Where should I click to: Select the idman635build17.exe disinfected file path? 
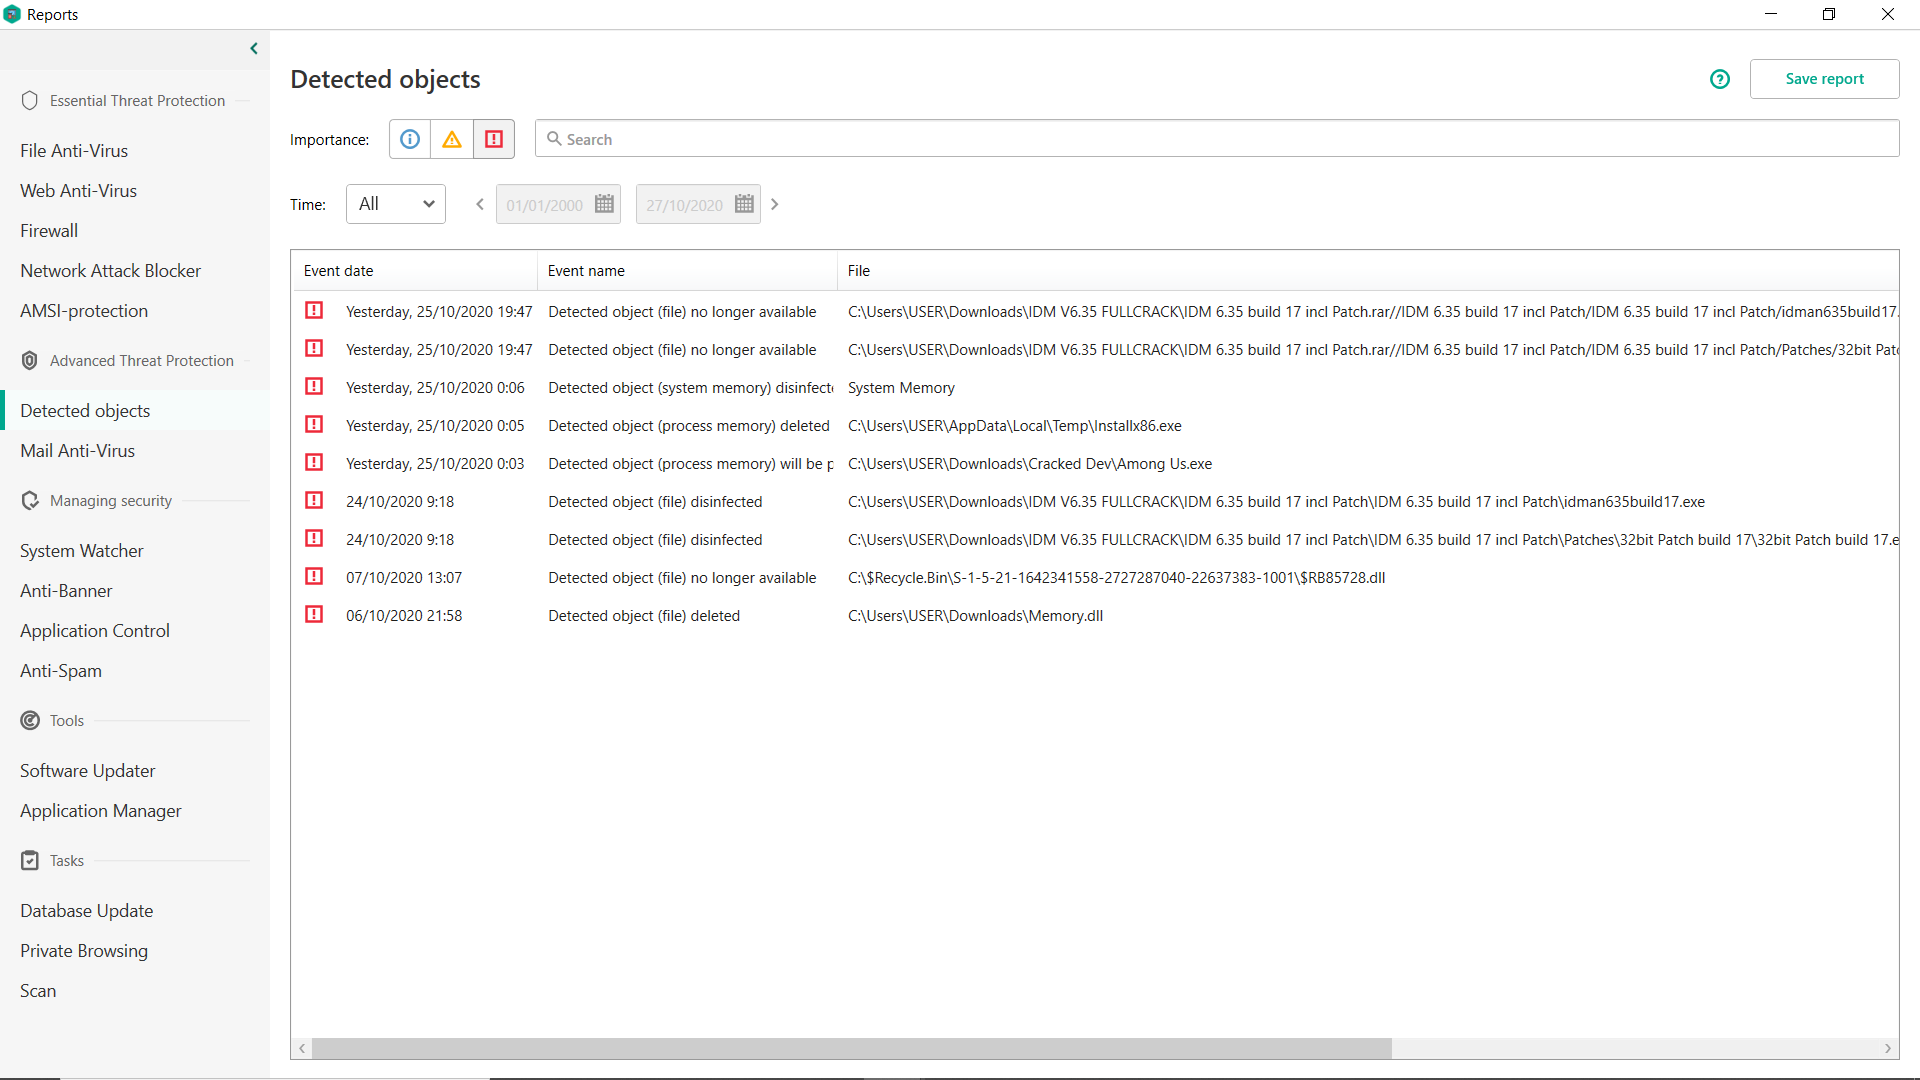tap(1277, 502)
